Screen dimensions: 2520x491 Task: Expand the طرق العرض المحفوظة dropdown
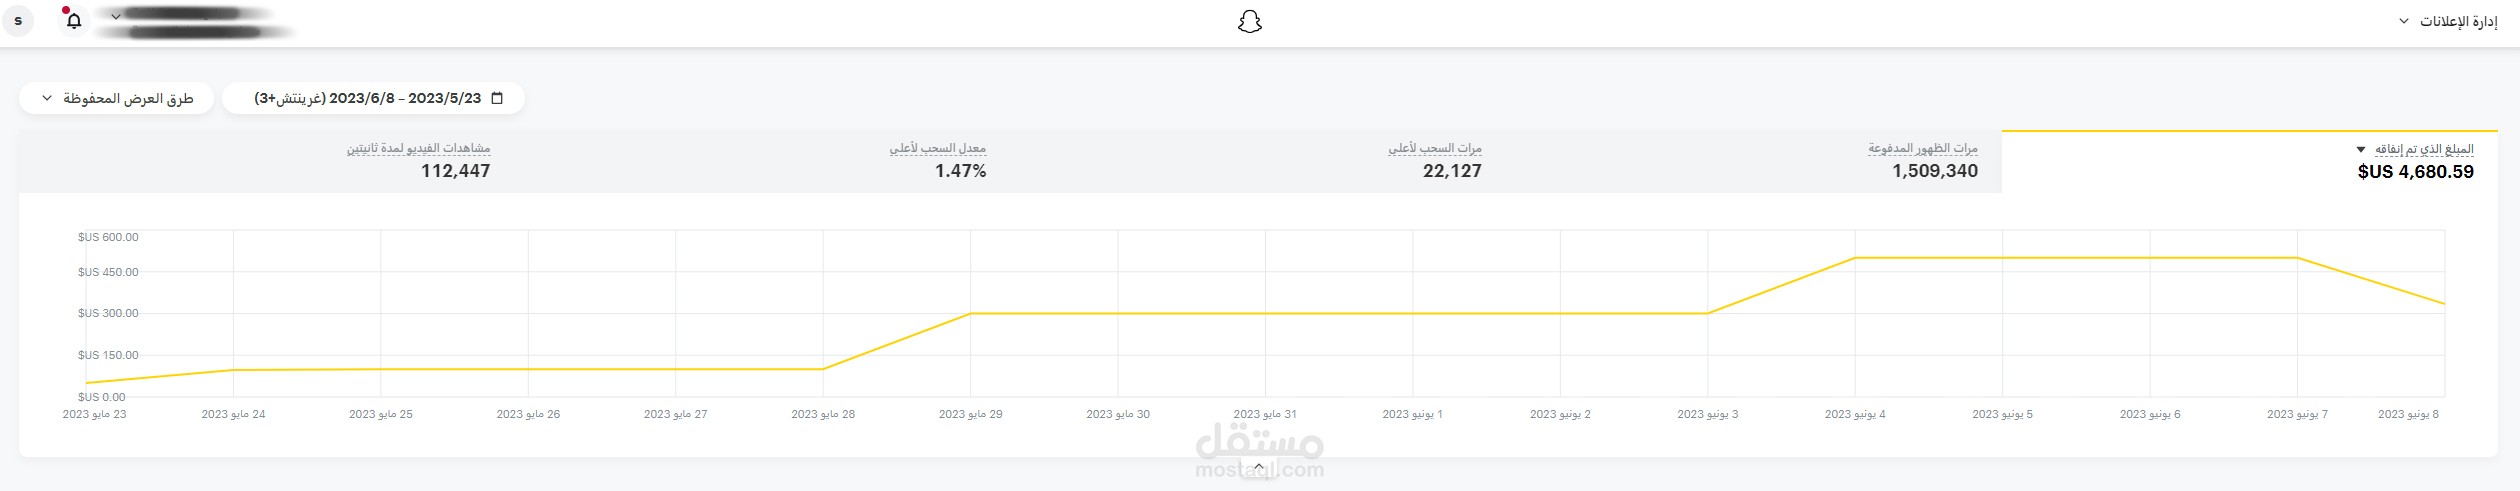pos(116,98)
